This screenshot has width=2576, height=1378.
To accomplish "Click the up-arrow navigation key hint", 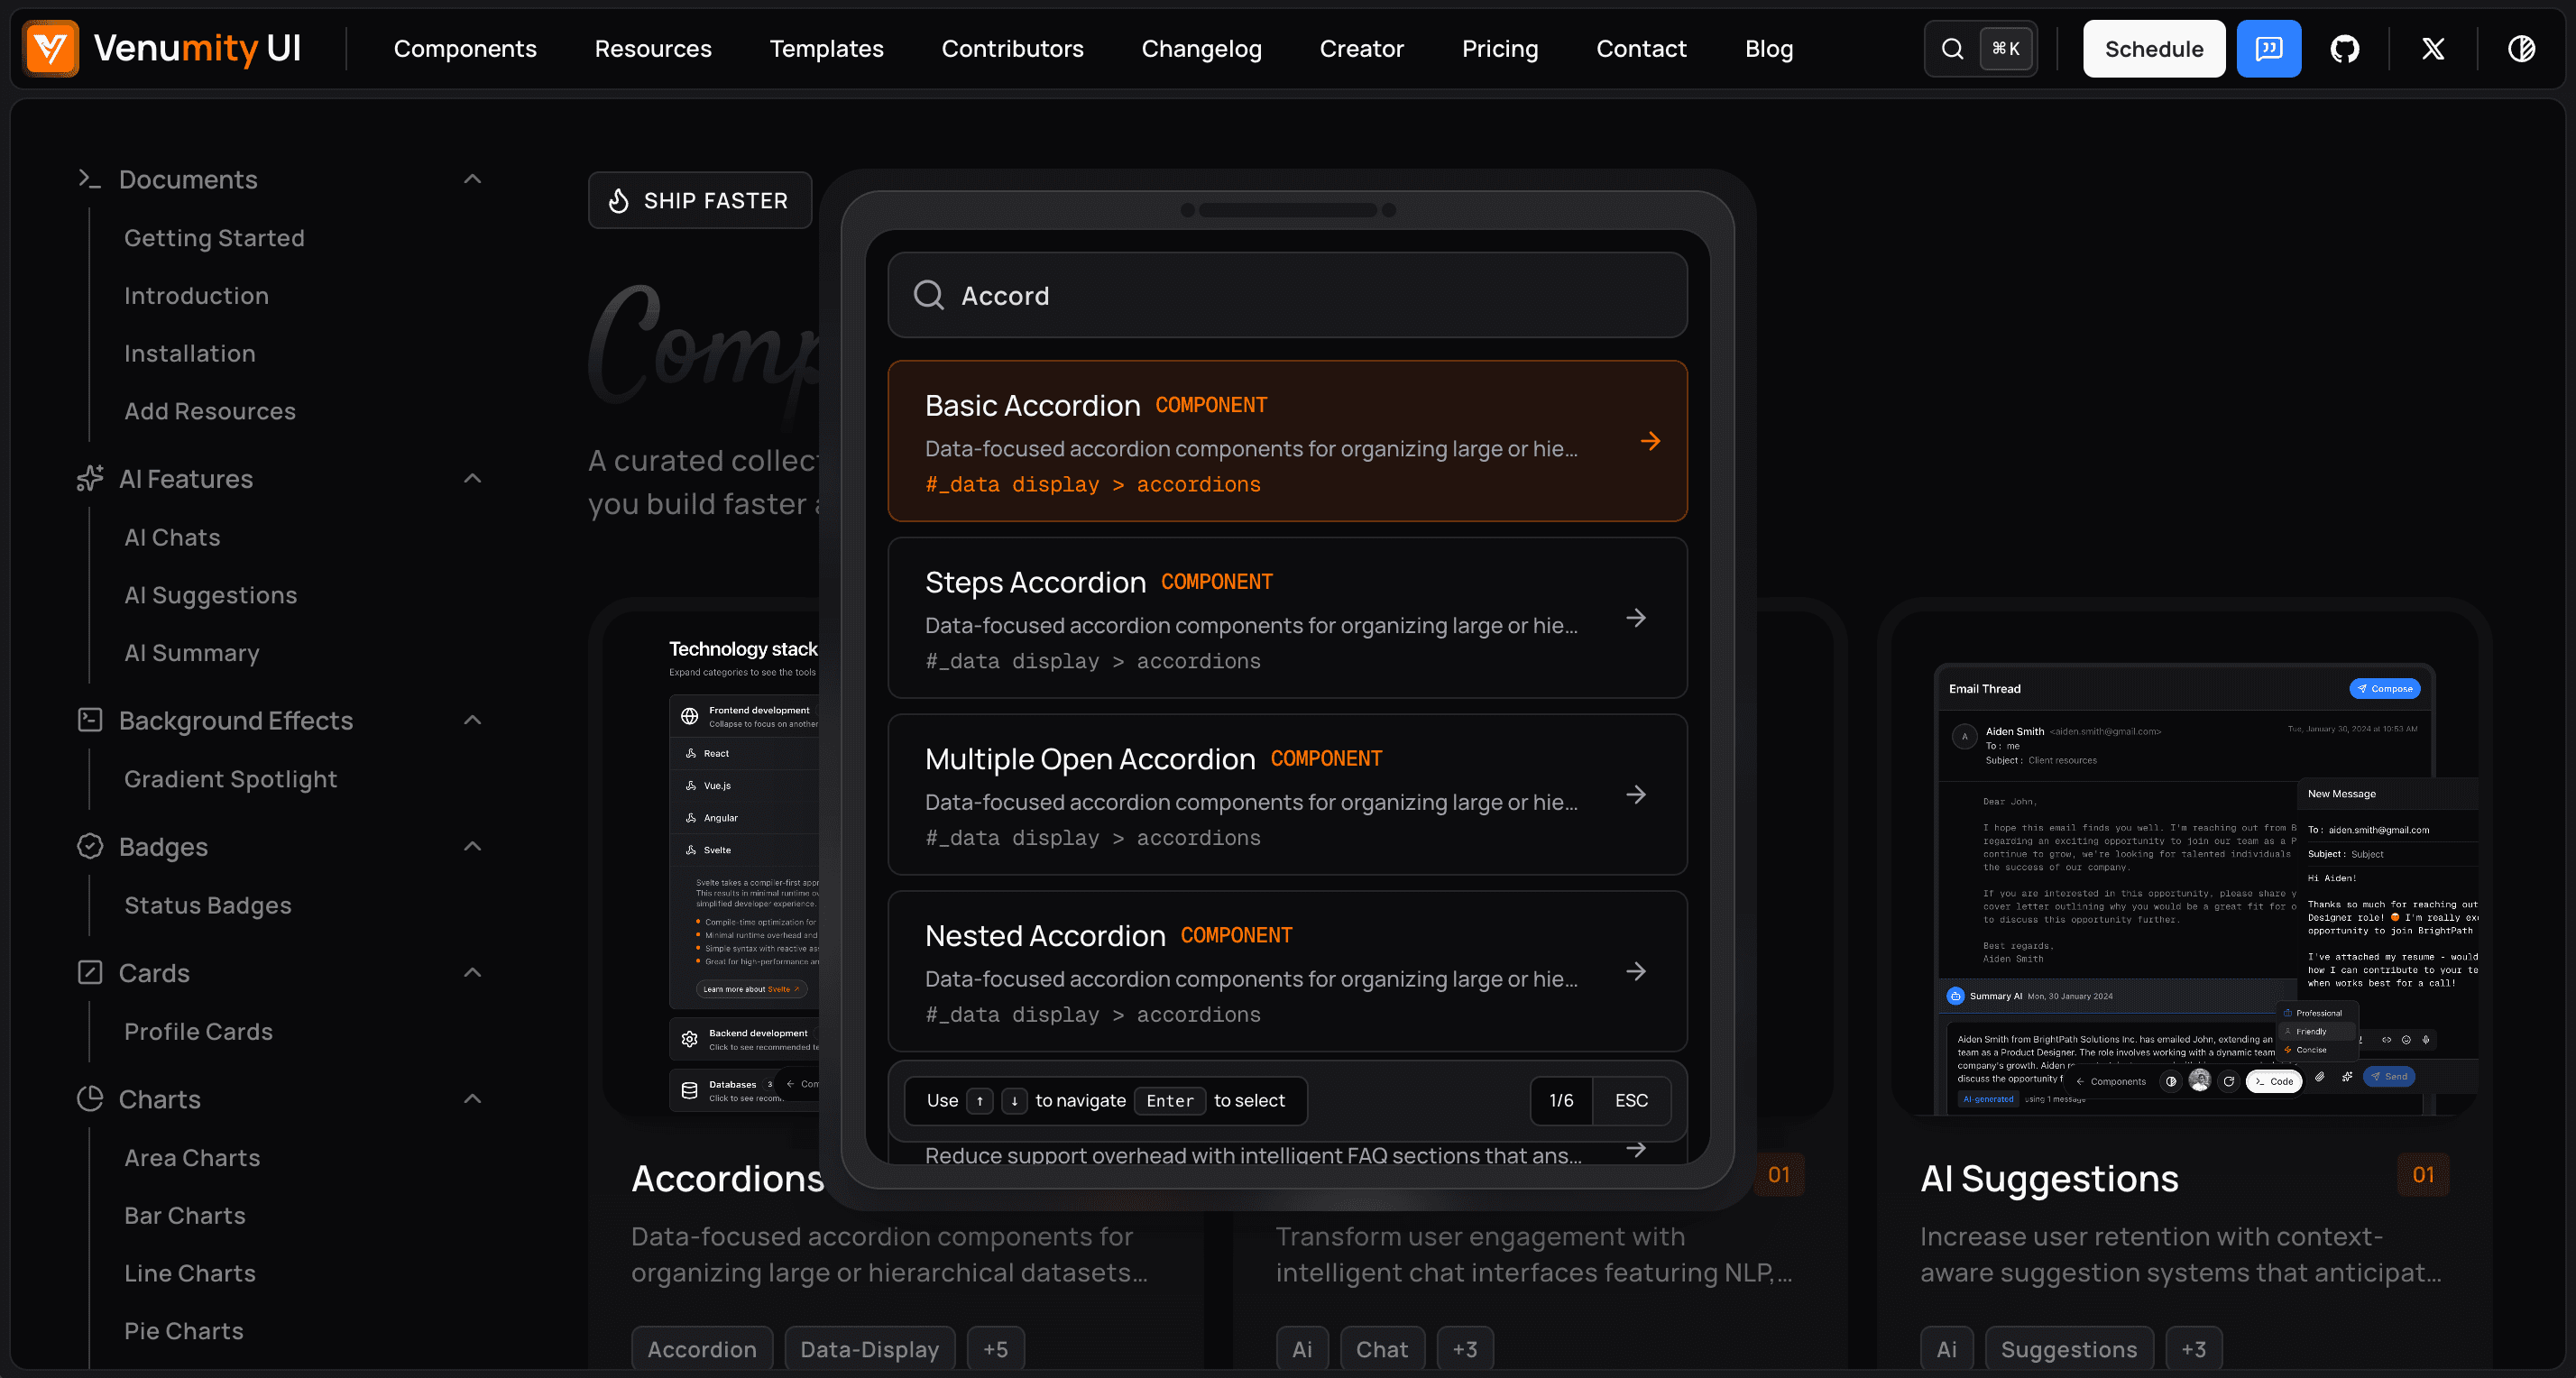I will point(980,1101).
